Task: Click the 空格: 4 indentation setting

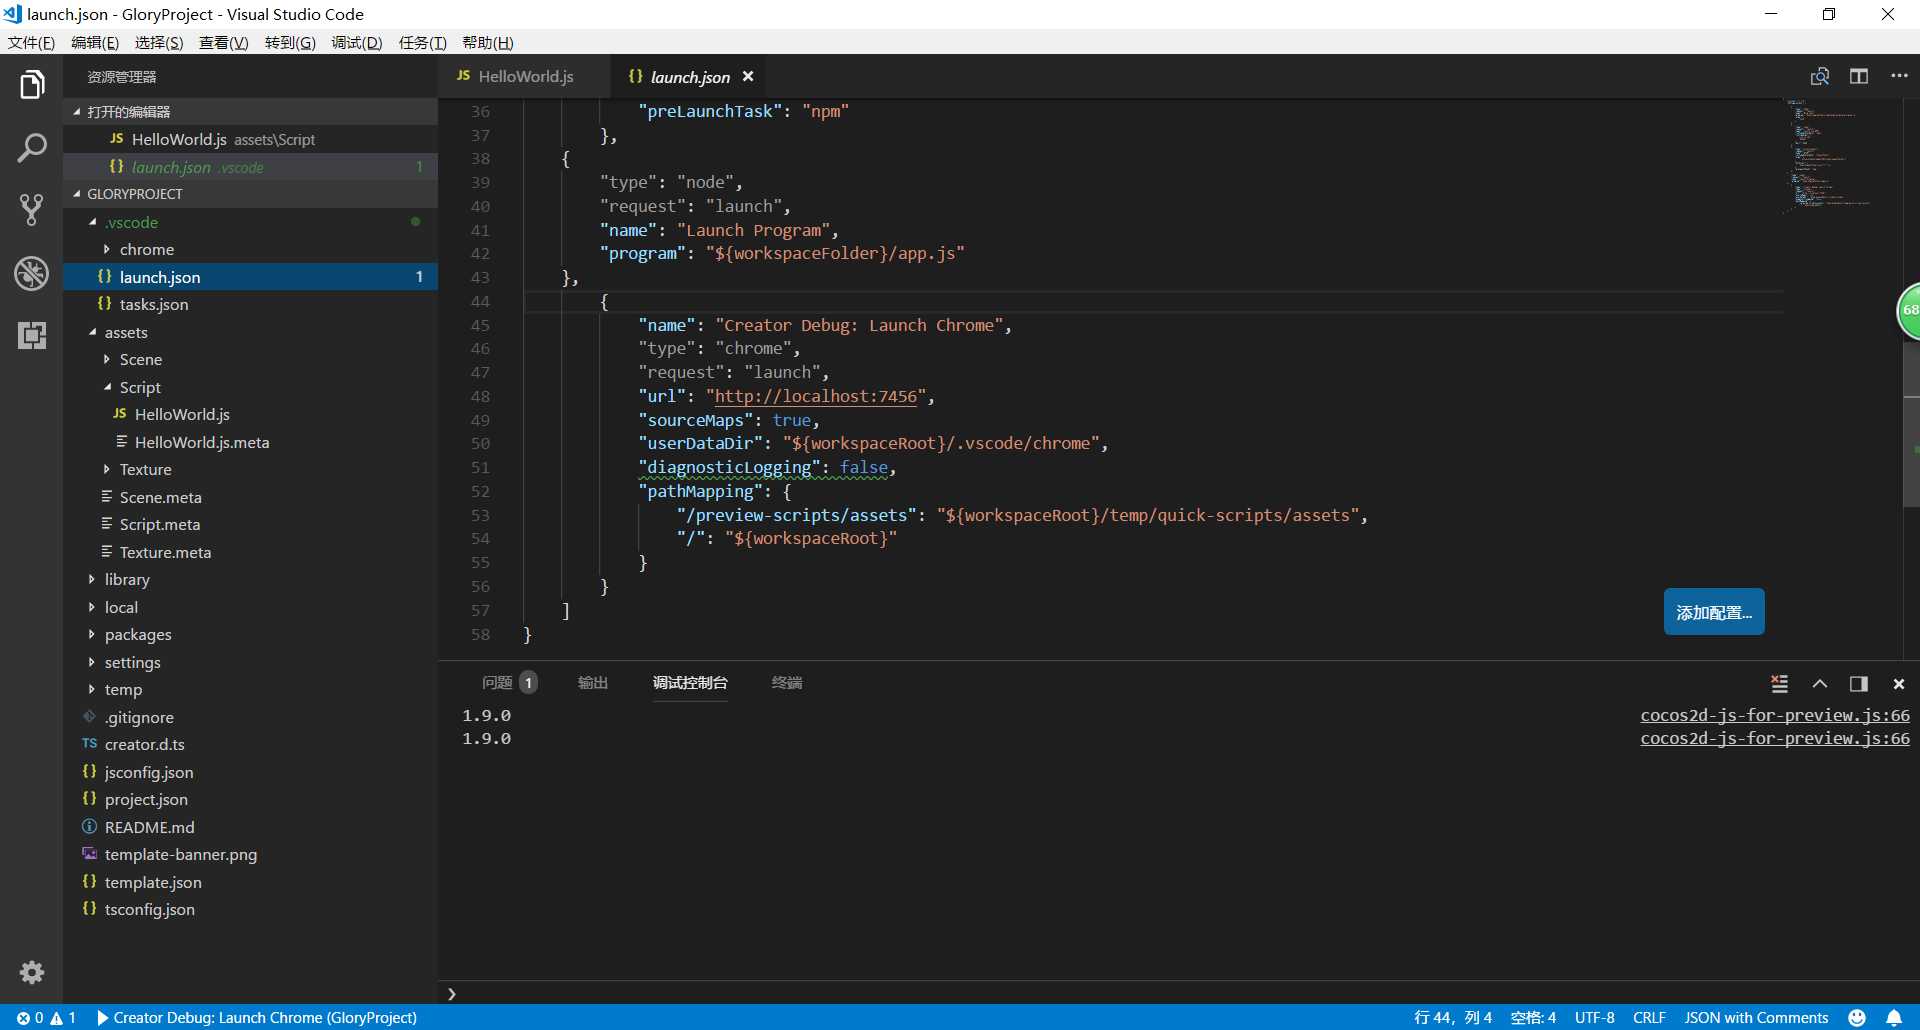Action: [1533, 1018]
